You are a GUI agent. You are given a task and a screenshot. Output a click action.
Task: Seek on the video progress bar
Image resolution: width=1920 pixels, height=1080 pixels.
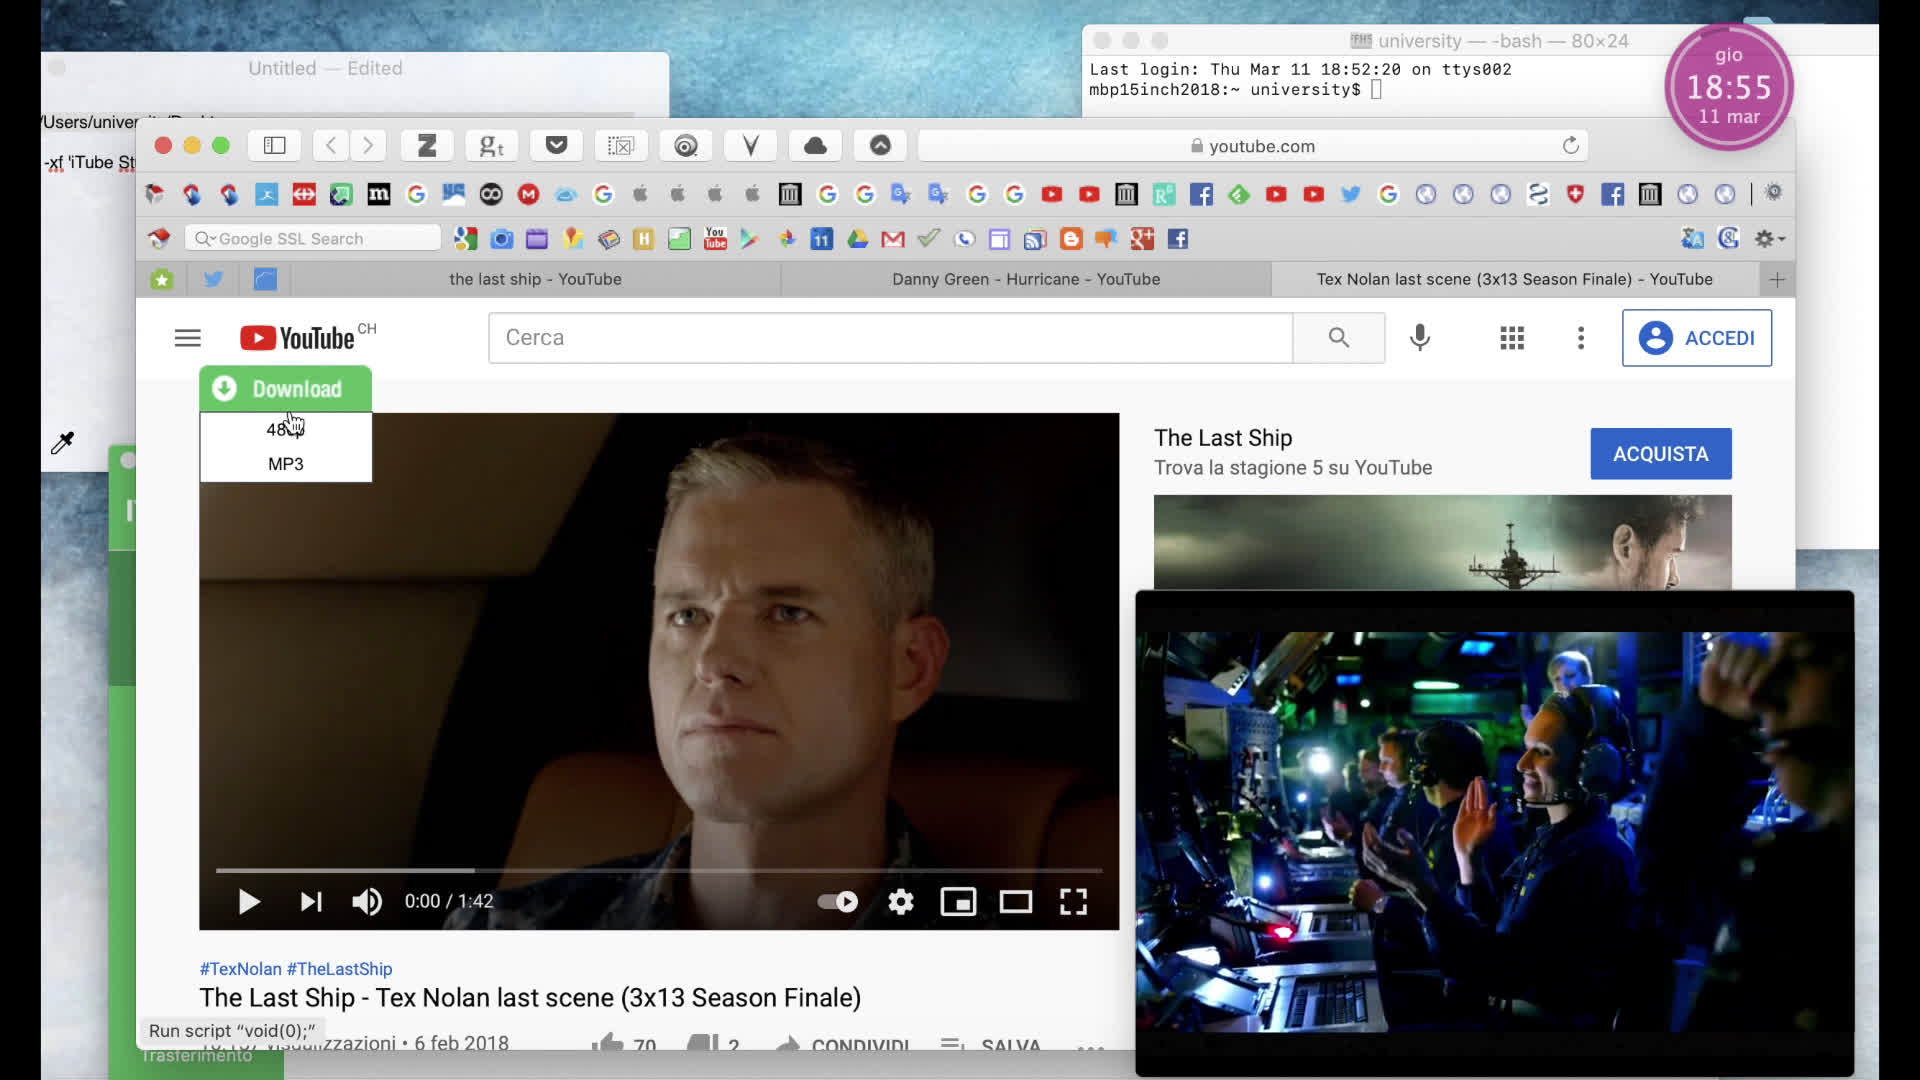click(x=659, y=871)
